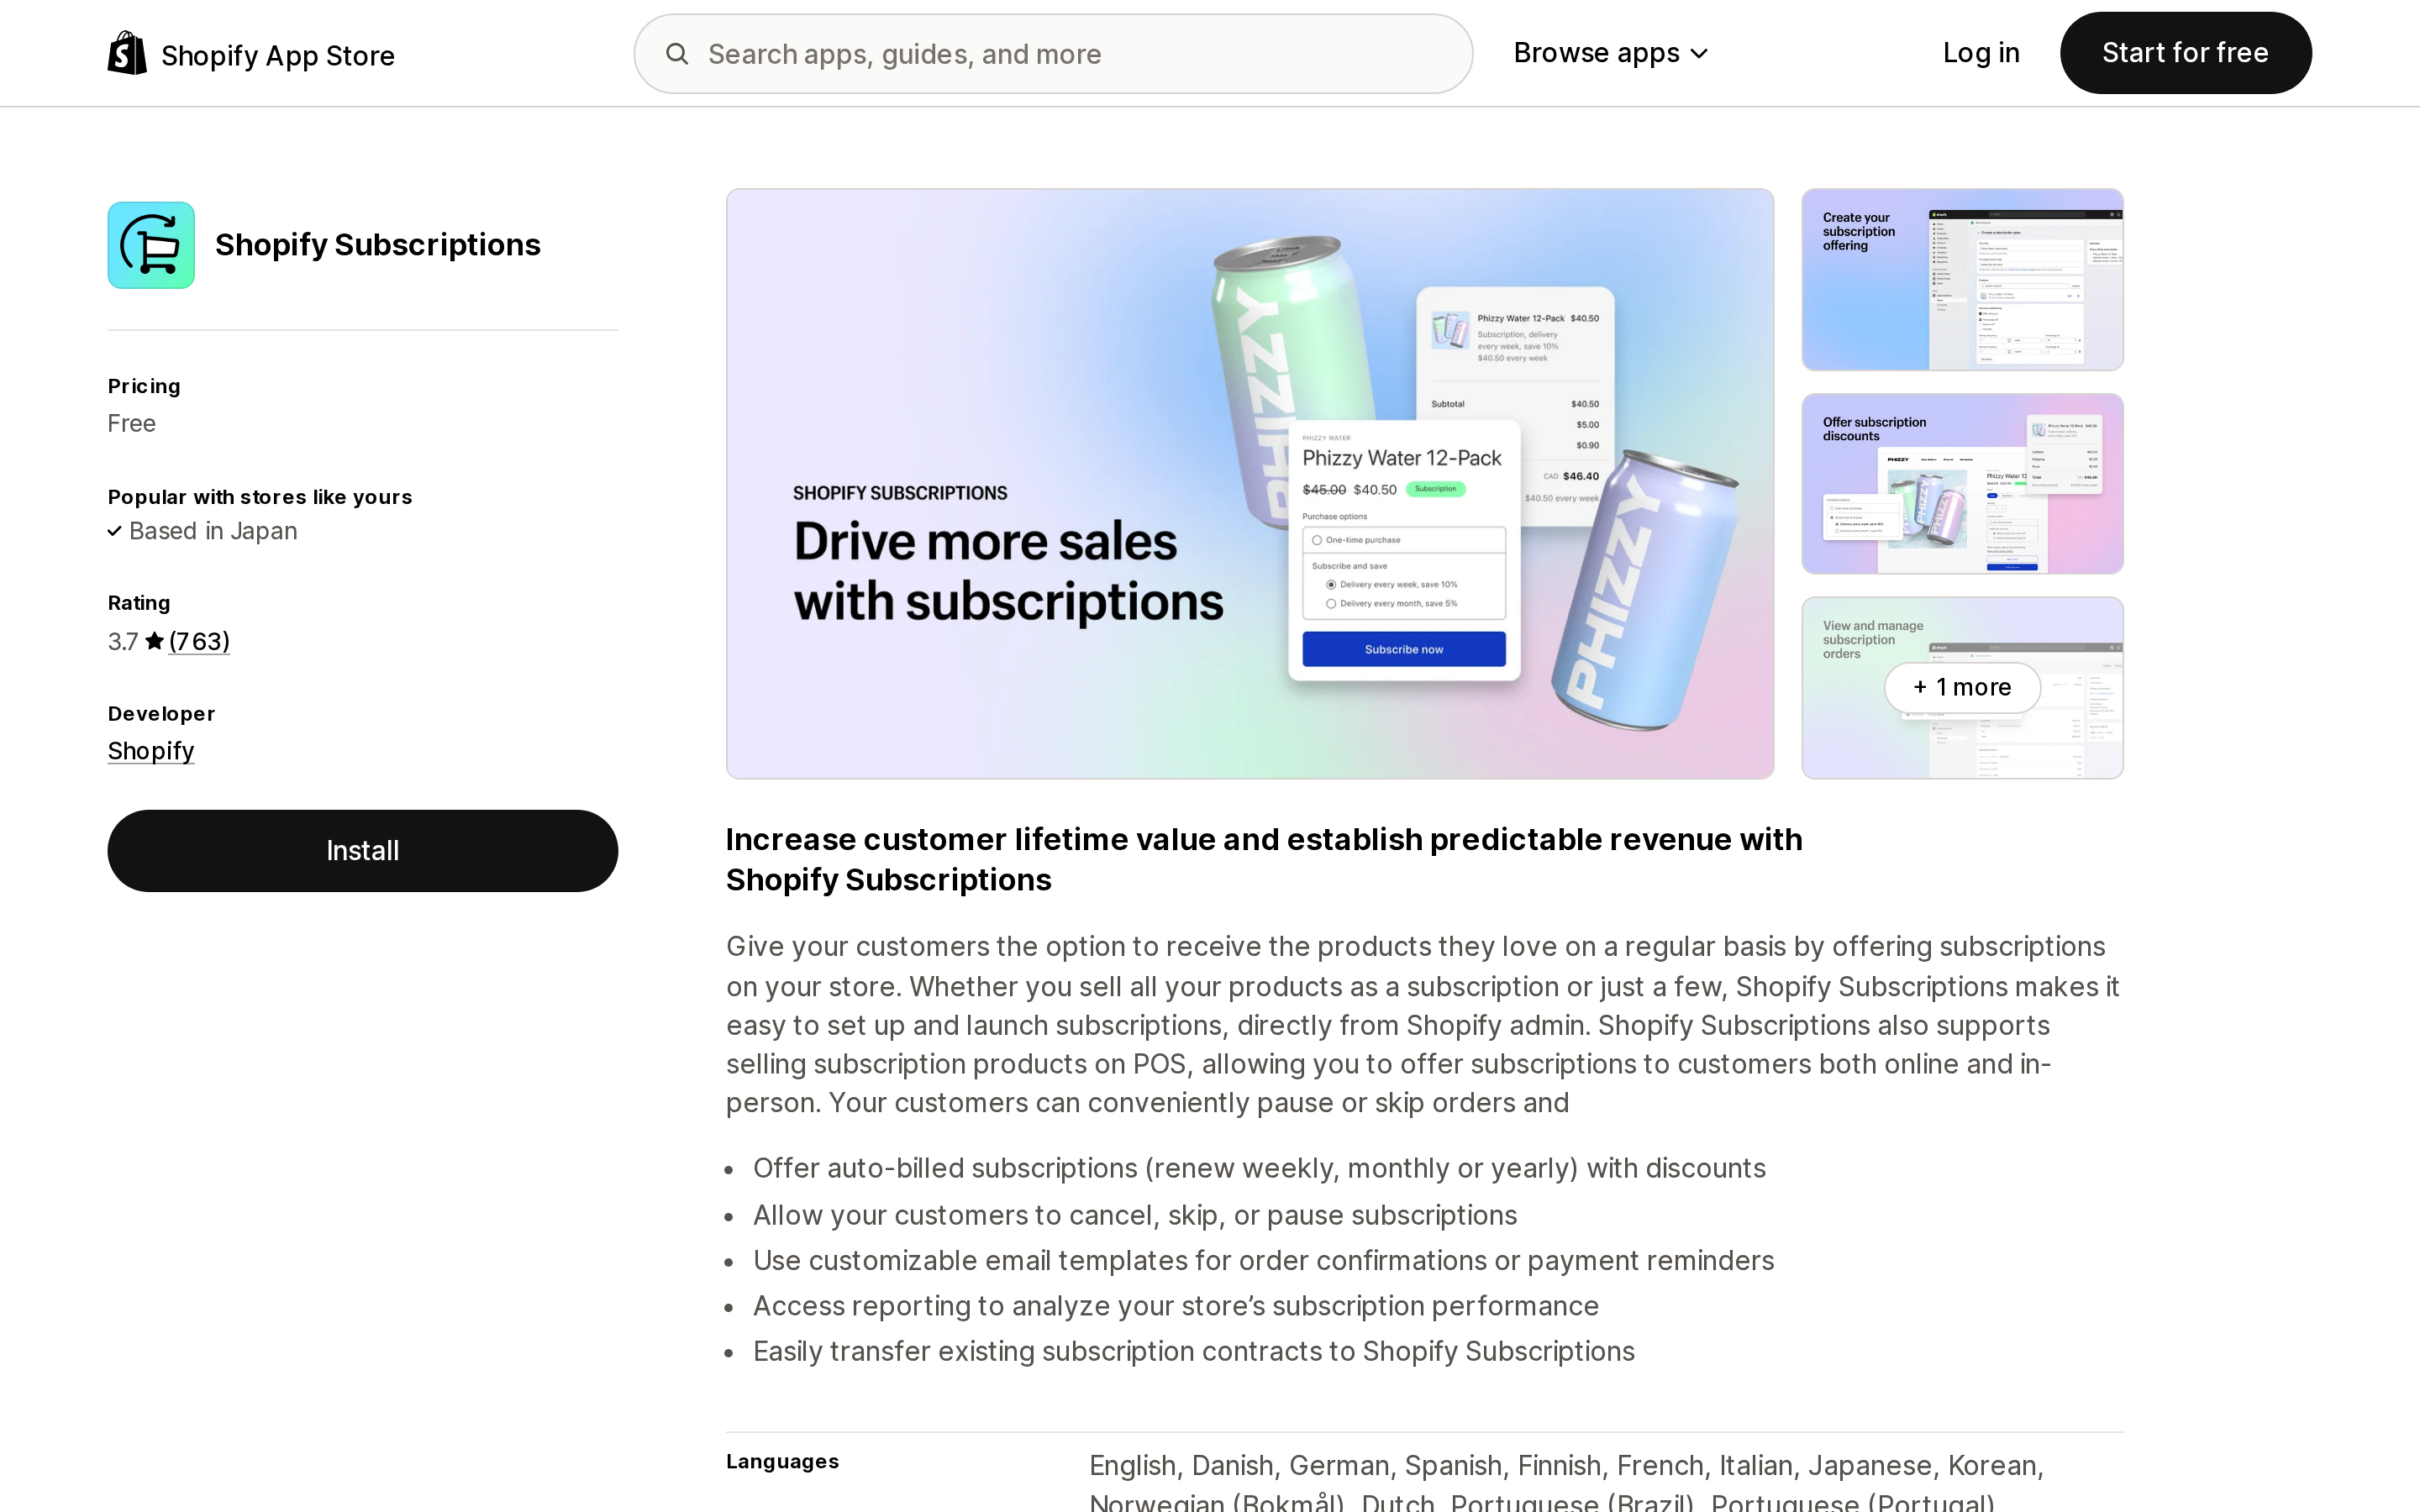The image size is (2420, 1512).
Task: Focus the Search apps, guides input field
Action: click(1053, 54)
